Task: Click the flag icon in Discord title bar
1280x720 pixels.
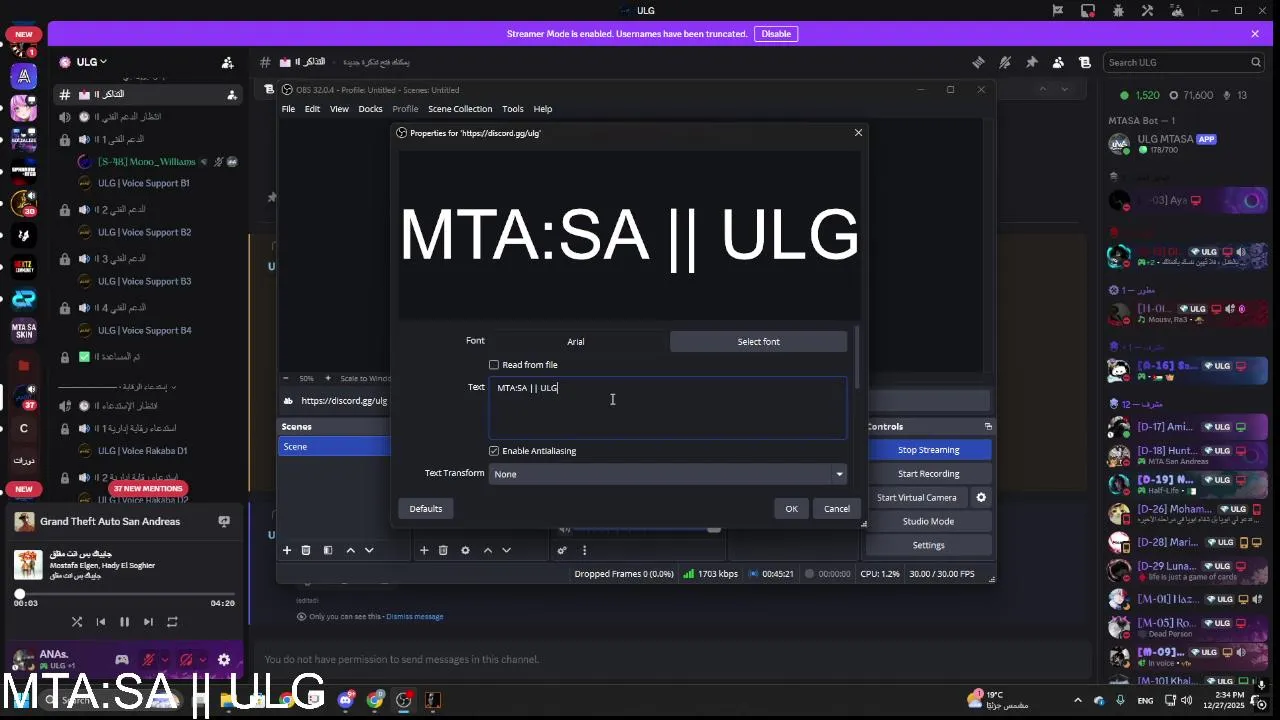Action: pyautogui.click(x=1058, y=10)
